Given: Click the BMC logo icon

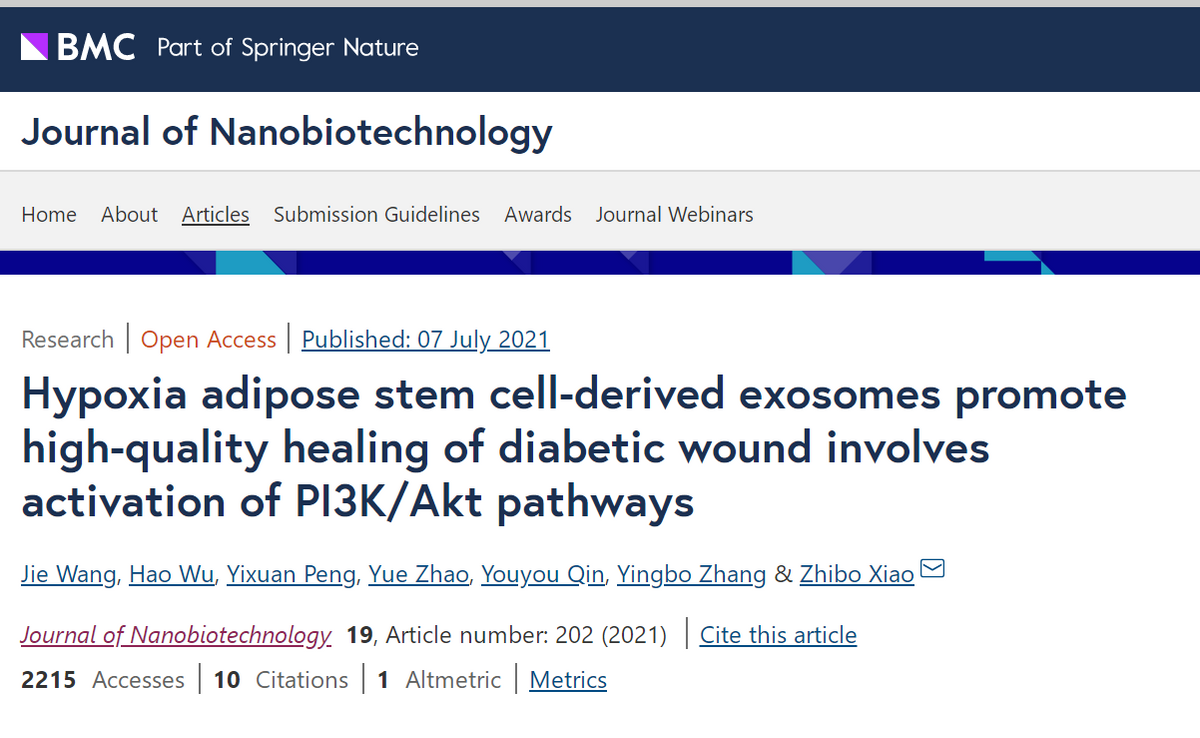Looking at the screenshot, I should click(x=34, y=46).
